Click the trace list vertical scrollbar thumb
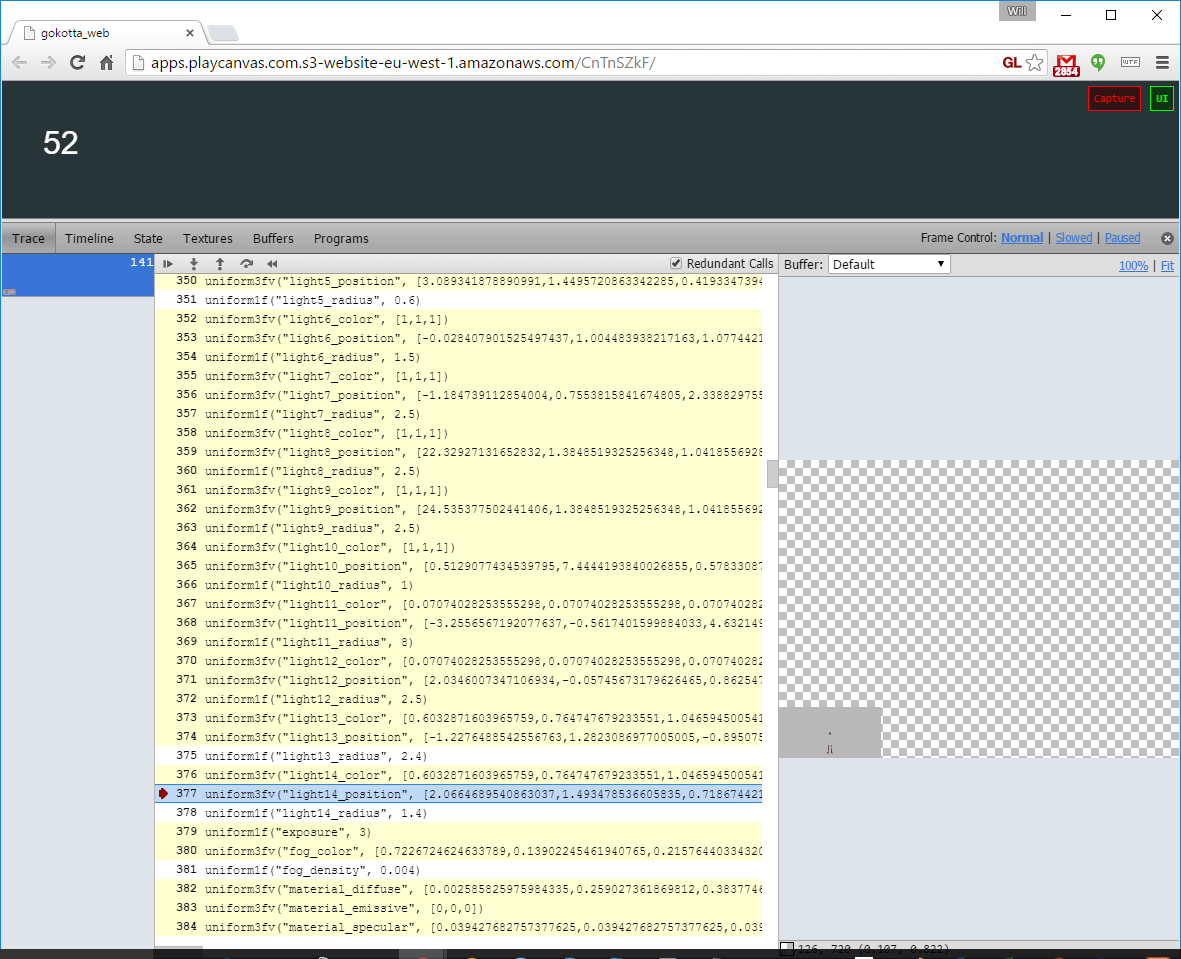This screenshot has height=959, width=1181. click(x=772, y=473)
